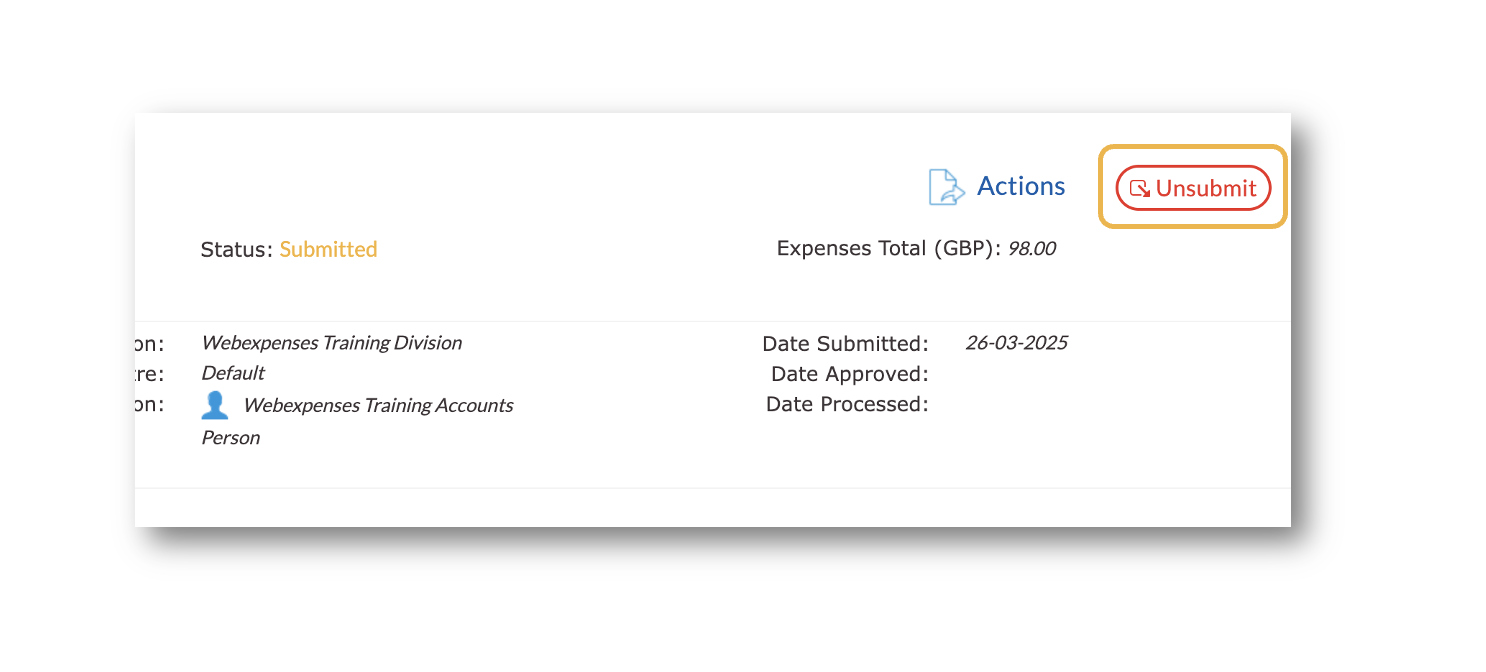Image resolution: width=1486 pixels, height=672 pixels.
Task: Click the Date Processed label
Action: 847,404
